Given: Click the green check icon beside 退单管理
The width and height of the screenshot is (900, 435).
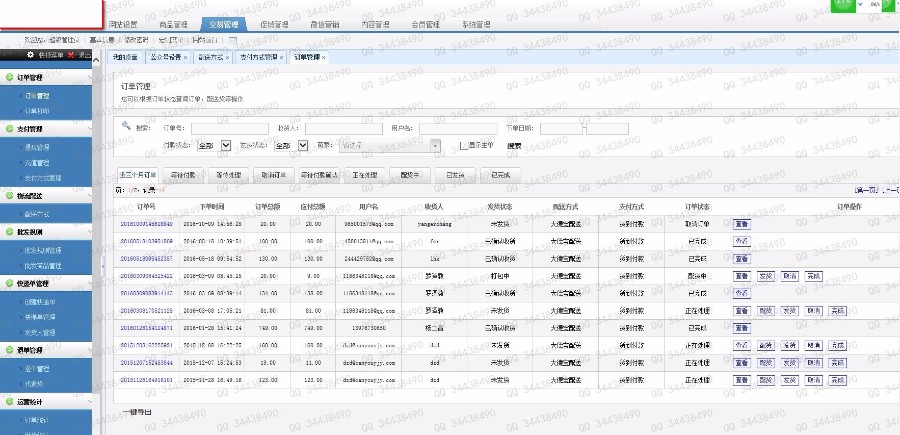Looking at the screenshot, I should pos(9,349).
